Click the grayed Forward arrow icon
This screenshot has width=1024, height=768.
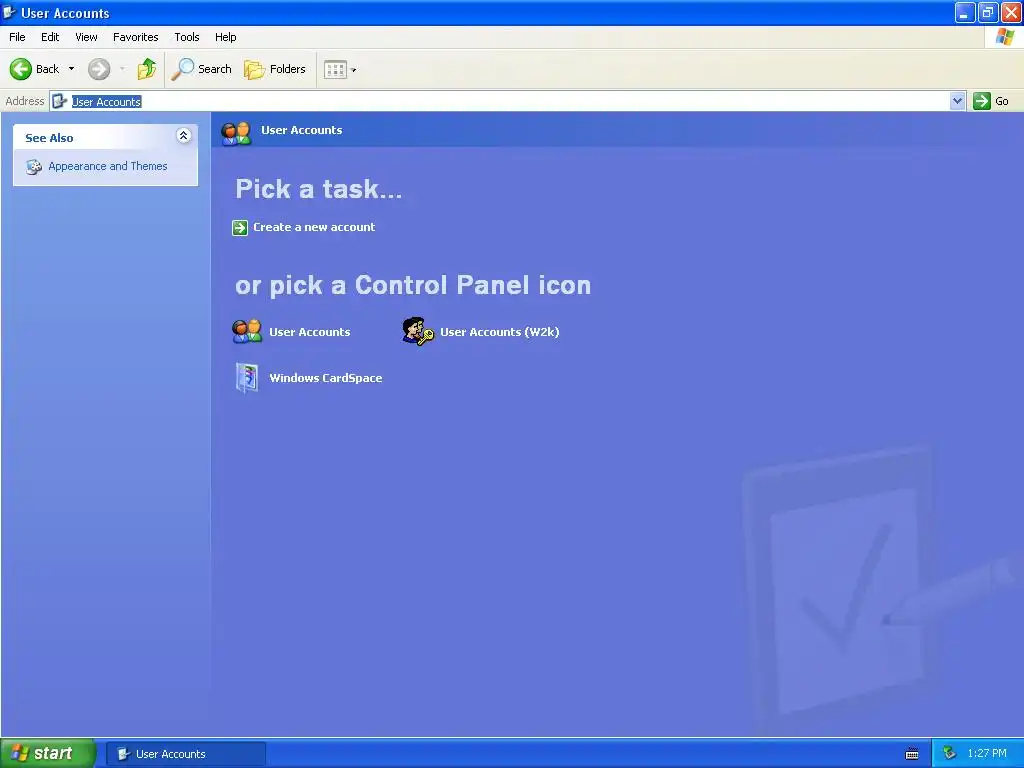click(99, 69)
